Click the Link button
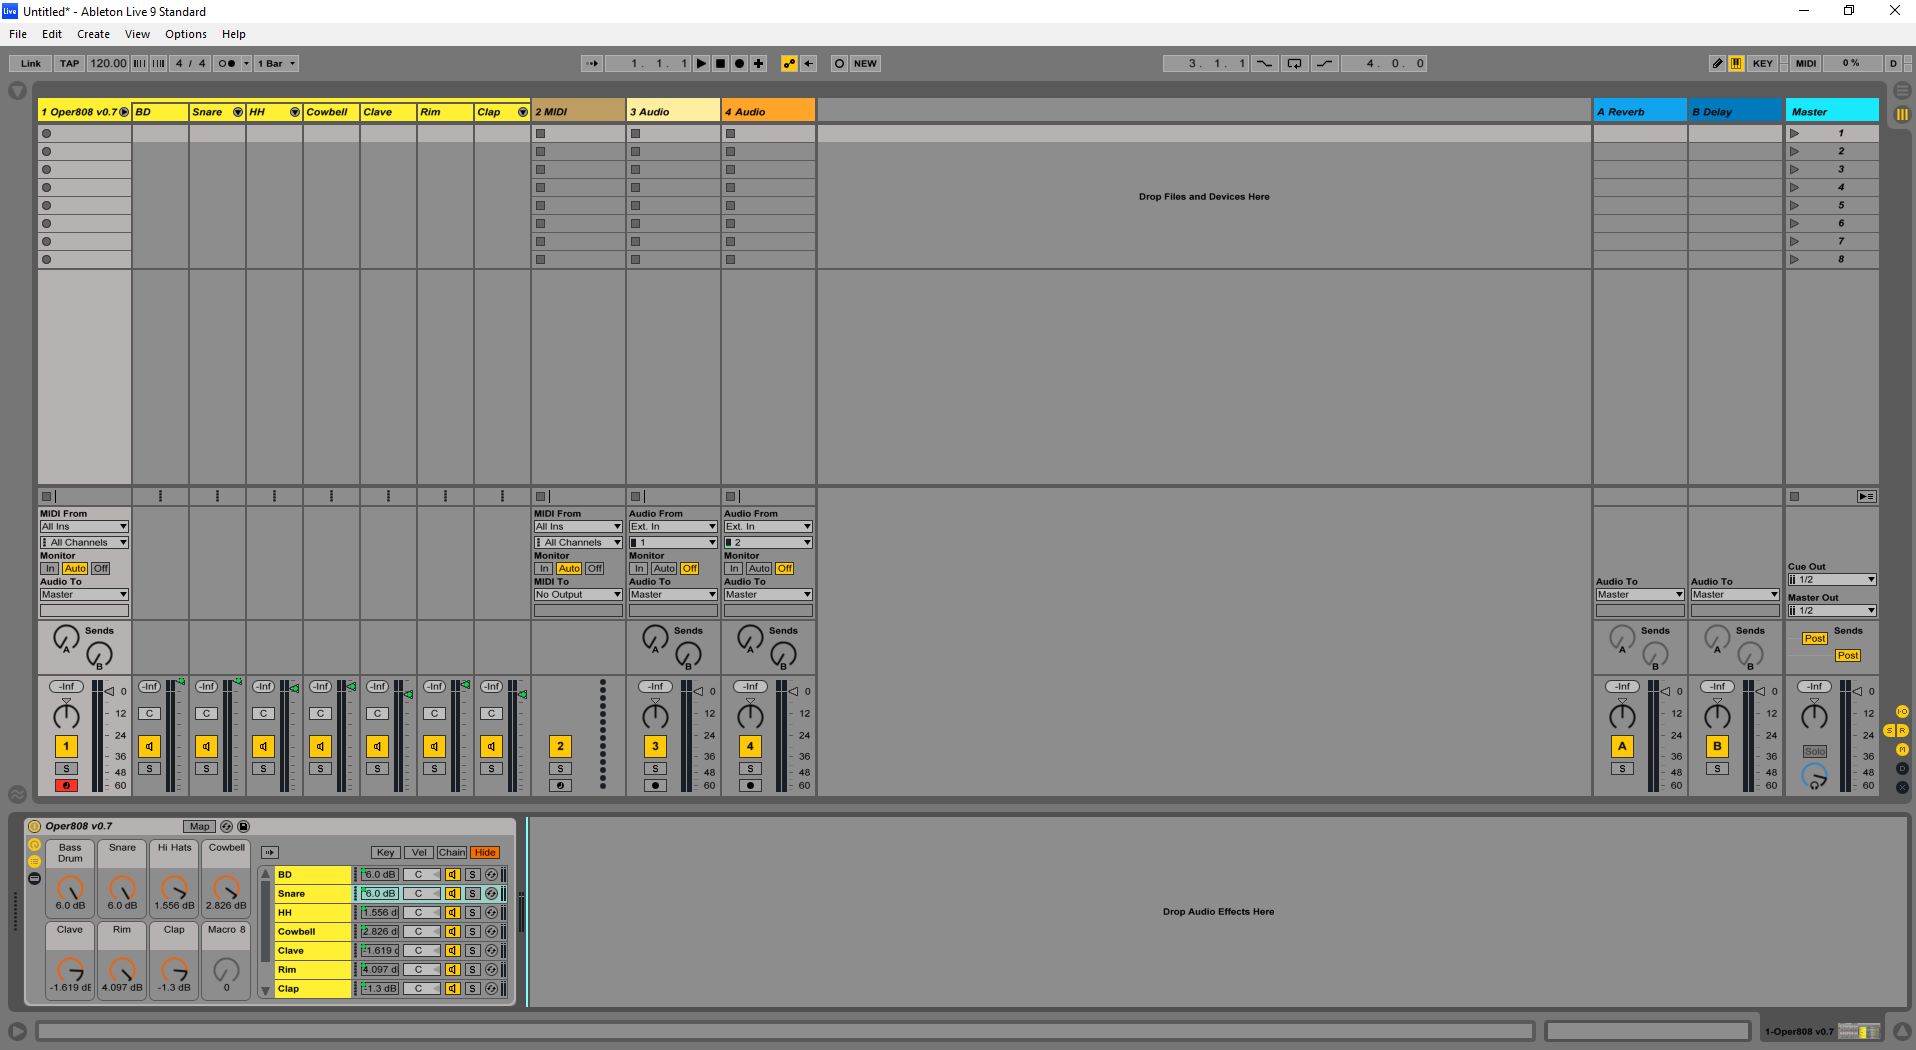 pos(31,63)
